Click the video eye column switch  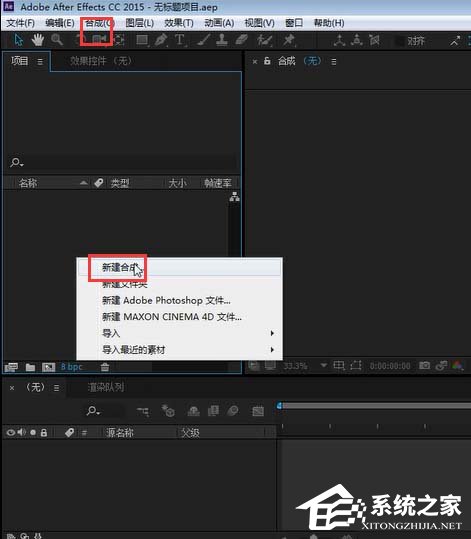tap(11, 432)
